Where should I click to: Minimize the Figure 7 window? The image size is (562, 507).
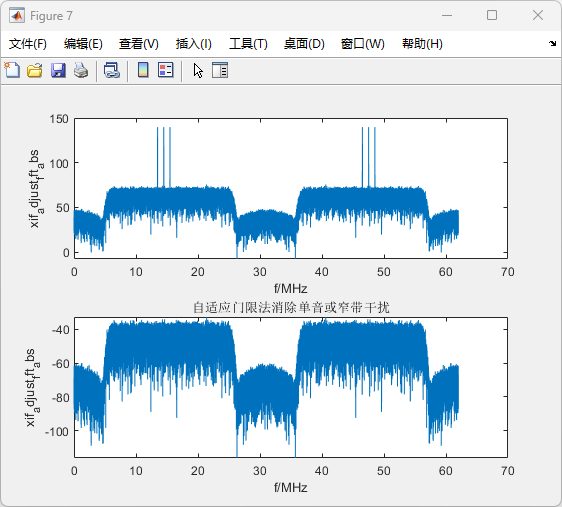coord(447,15)
